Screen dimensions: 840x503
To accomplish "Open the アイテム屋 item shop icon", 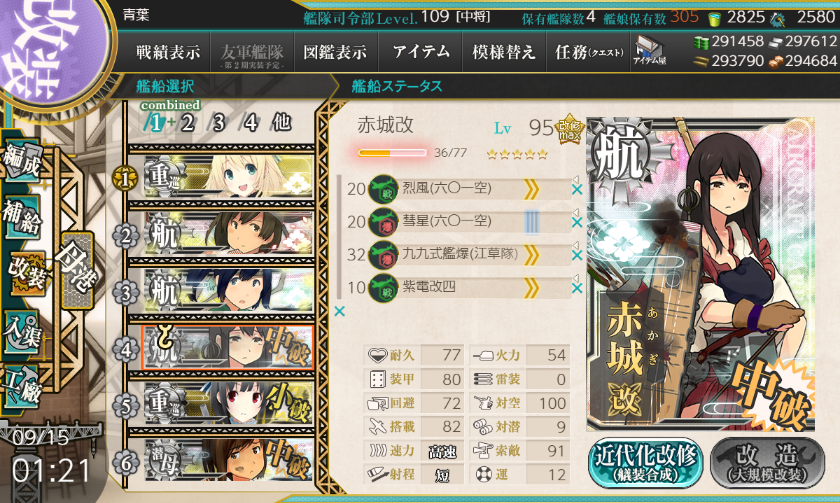I will [649, 50].
